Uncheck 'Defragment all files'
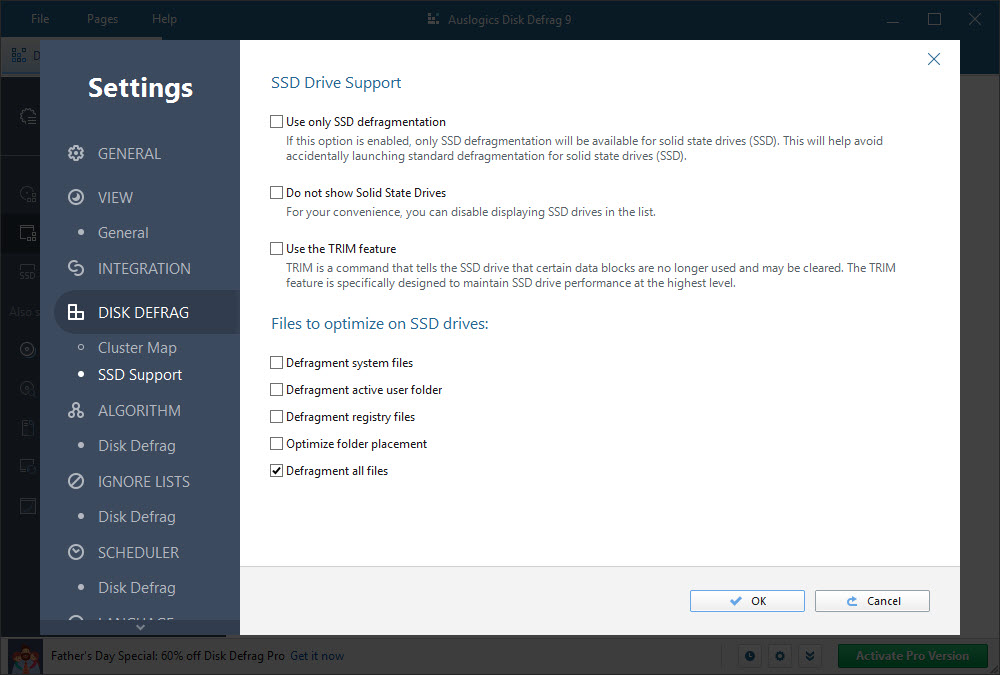This screenshot has height=675, width=1000. point(276,470)
